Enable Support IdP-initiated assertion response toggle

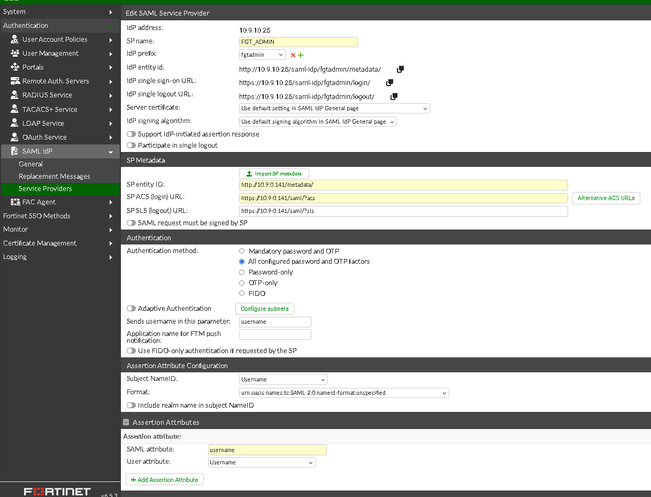coord(132,134)
